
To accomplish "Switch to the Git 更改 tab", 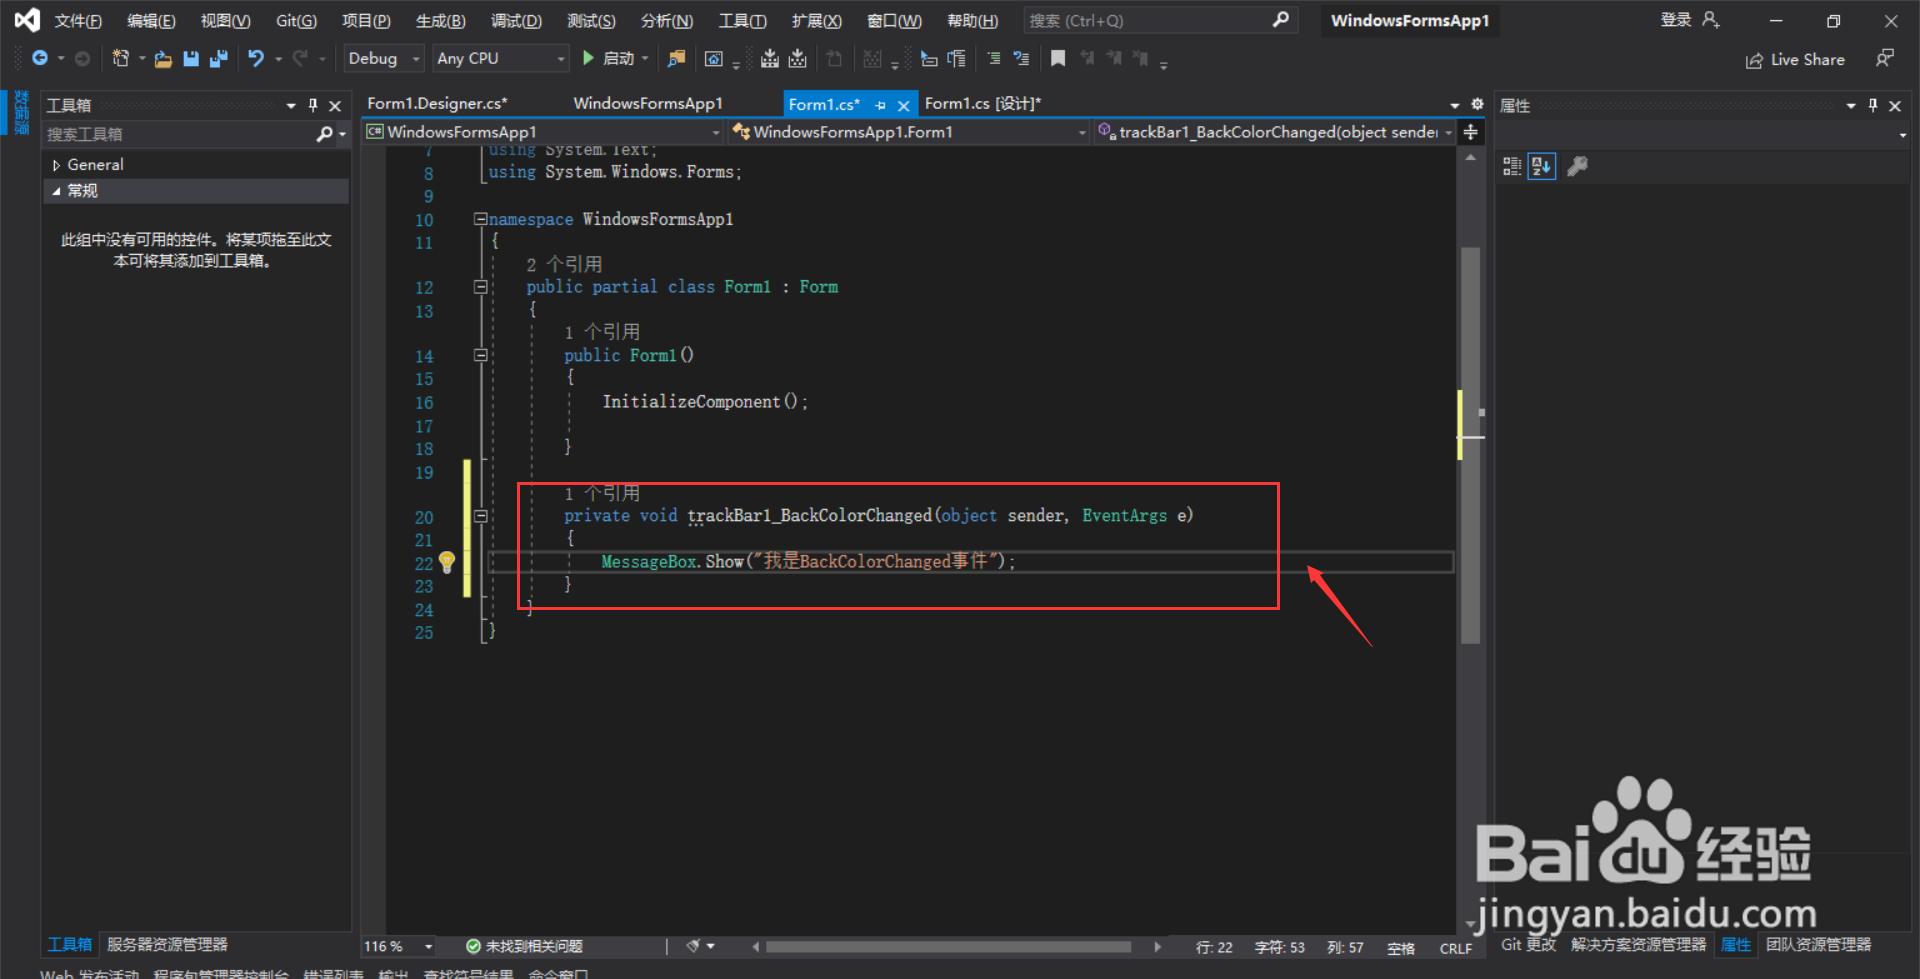I will (x=1528, y=945).
